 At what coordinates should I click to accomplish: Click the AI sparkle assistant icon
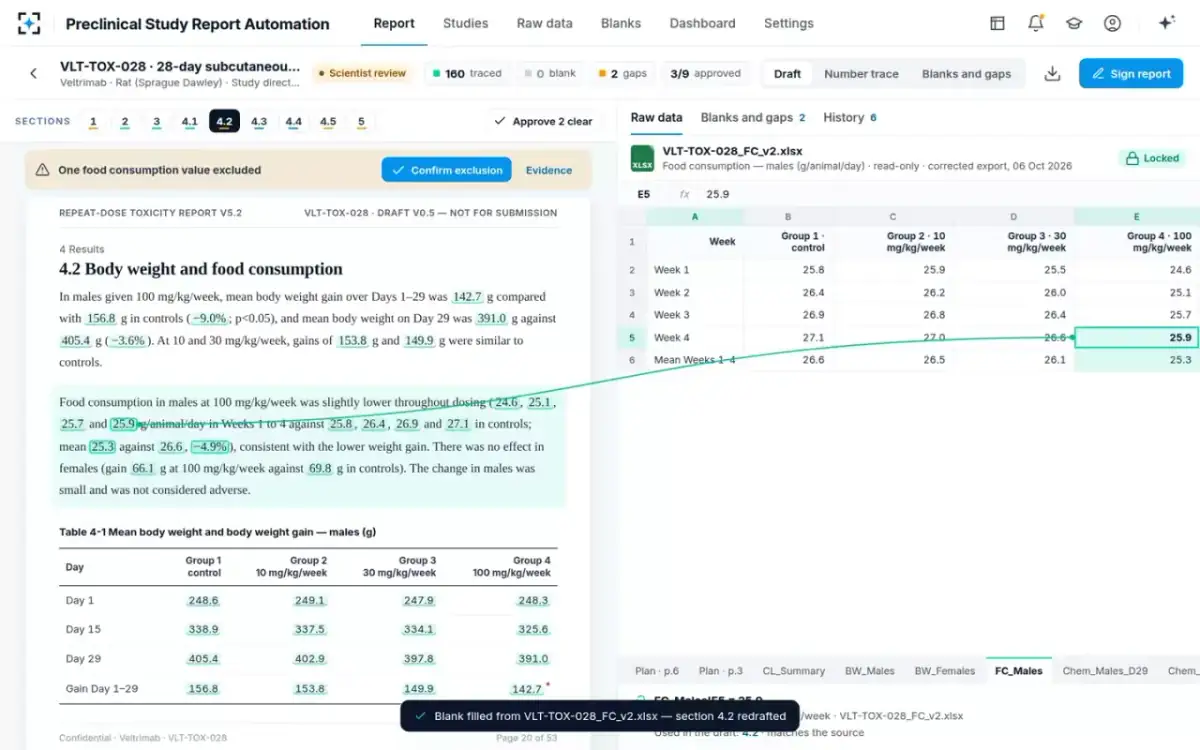pos(1166,23)
